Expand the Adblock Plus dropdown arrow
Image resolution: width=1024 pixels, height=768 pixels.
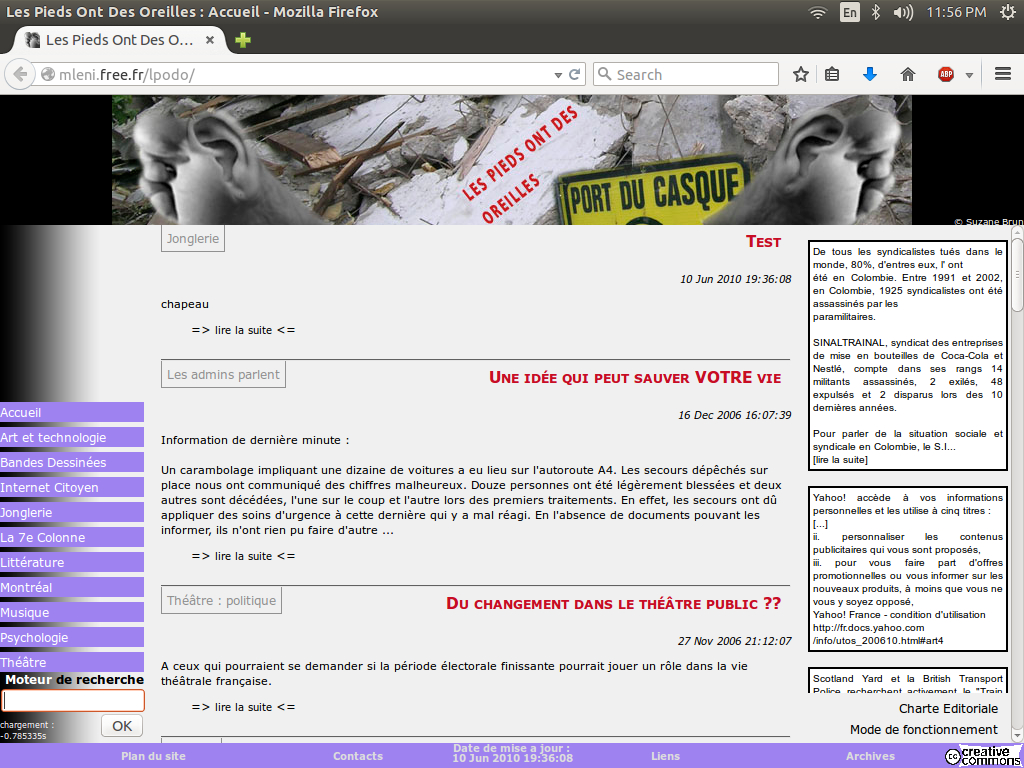click(x=969, y=75)
